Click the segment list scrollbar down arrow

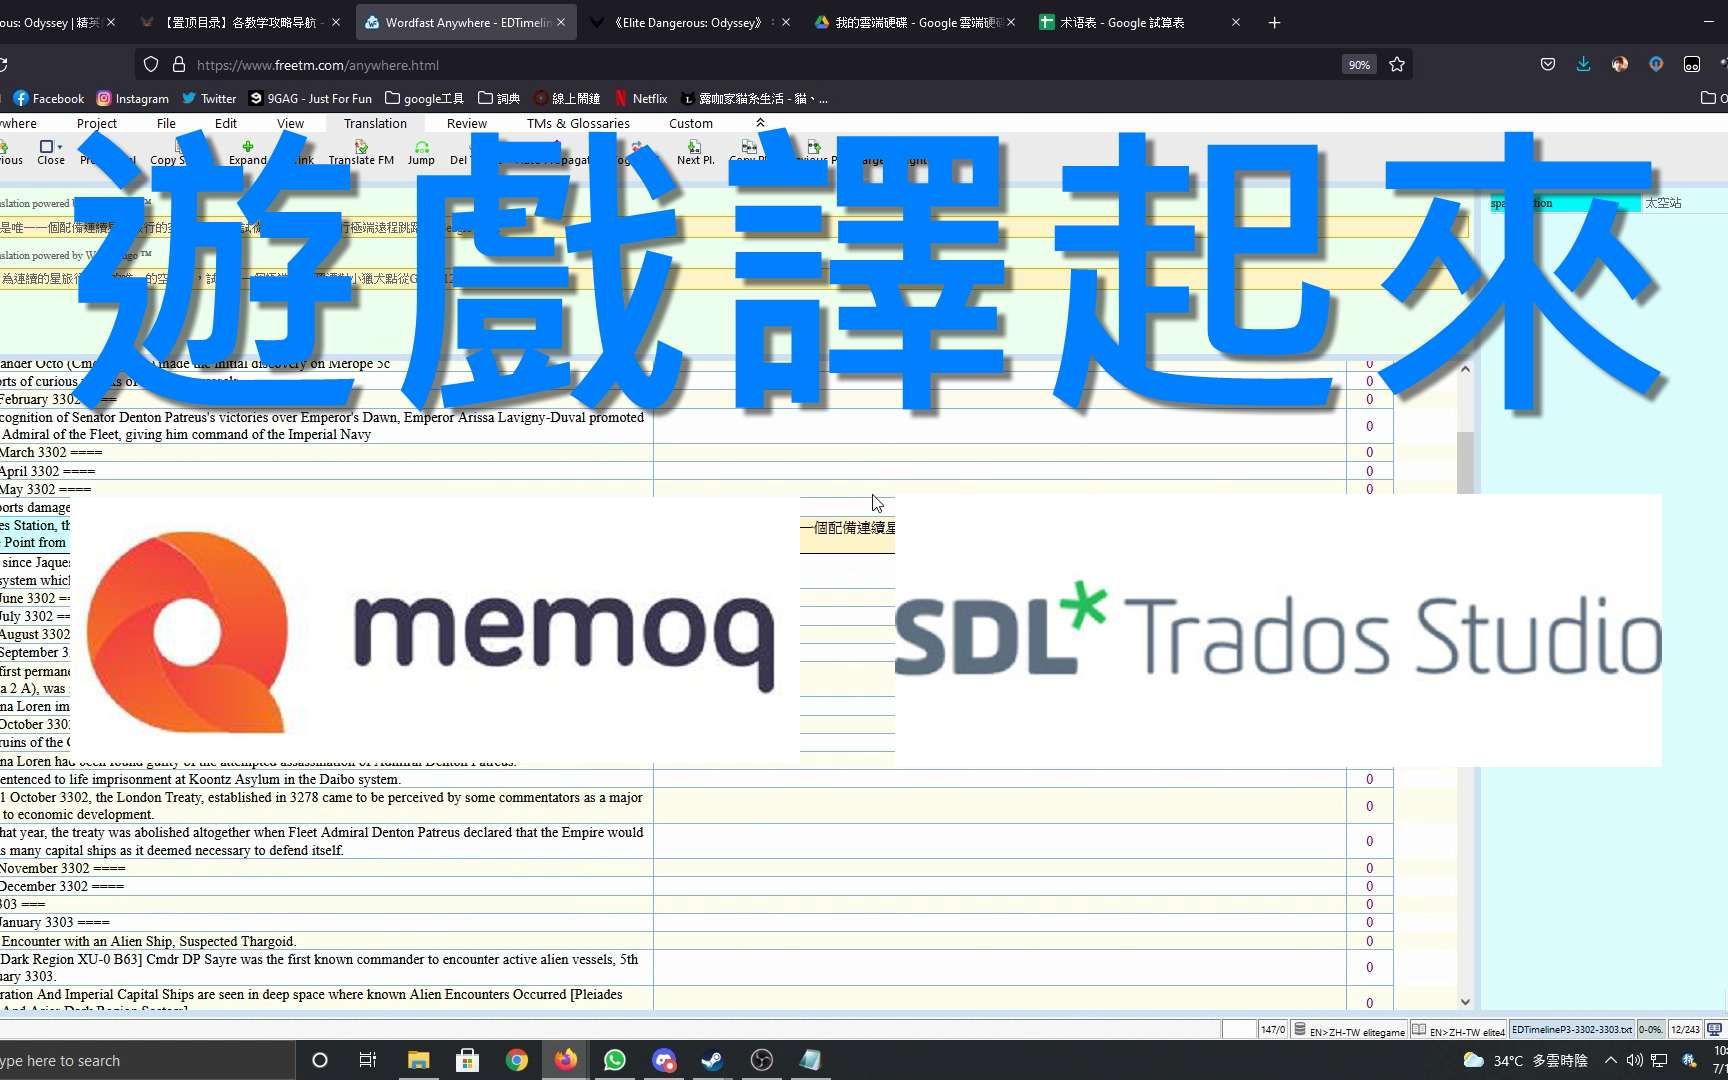[1465, 1001]
